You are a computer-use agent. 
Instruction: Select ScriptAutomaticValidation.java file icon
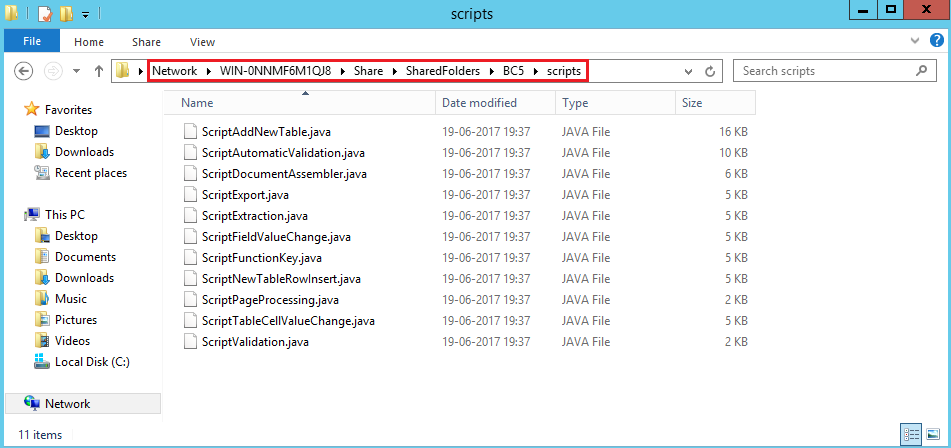point(191,153)
